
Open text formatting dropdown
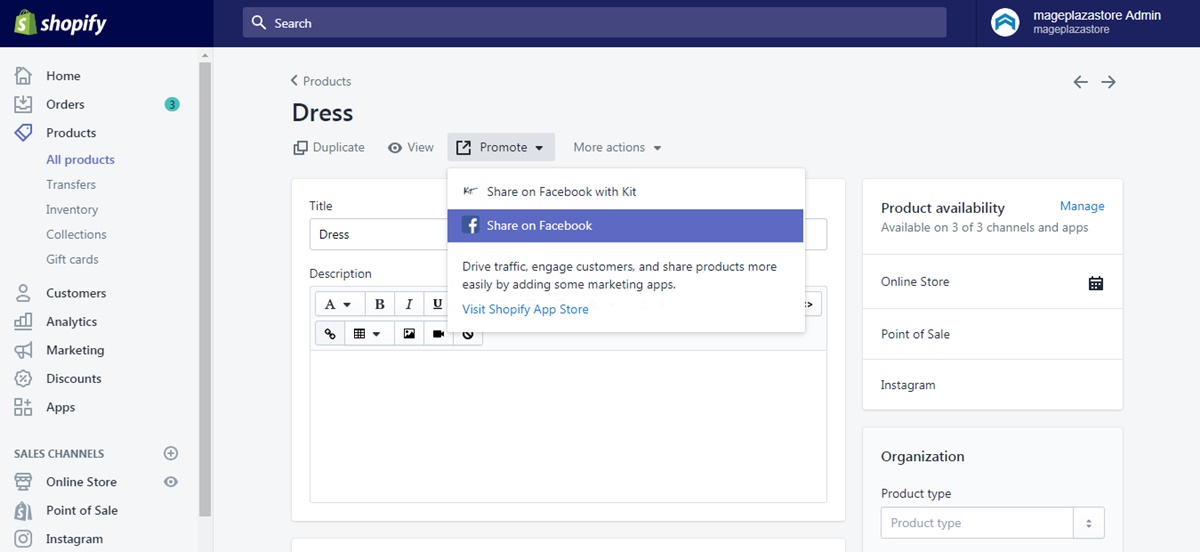pyautogui.click(x=339, y=304)
